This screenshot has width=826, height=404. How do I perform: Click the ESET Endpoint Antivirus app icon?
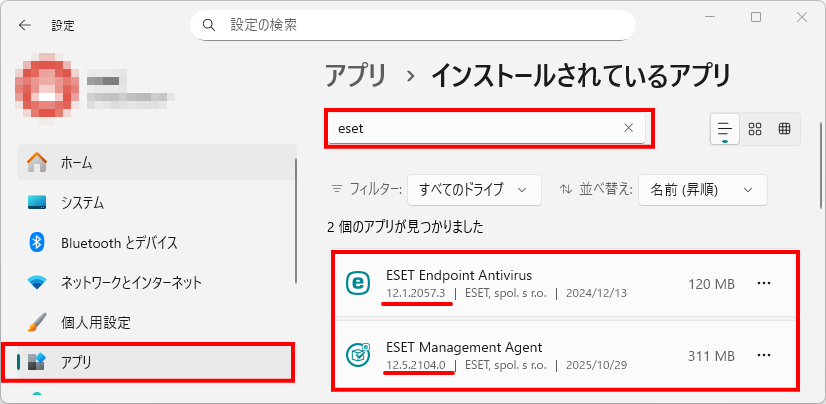[357, 284]
